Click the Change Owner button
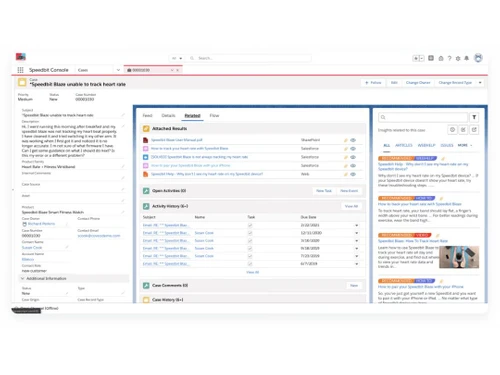Viewport: 500px width, 375px height. (x=418, y=83)
